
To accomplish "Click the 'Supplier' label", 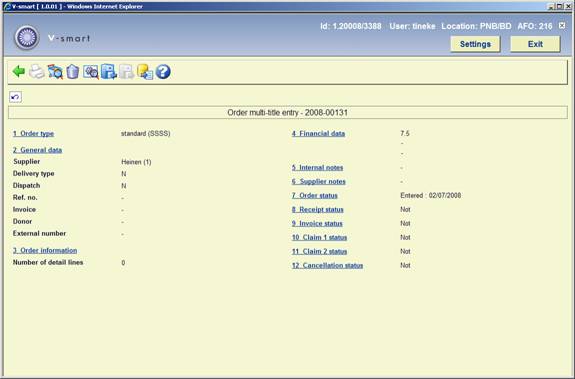I will pos(26,161).
